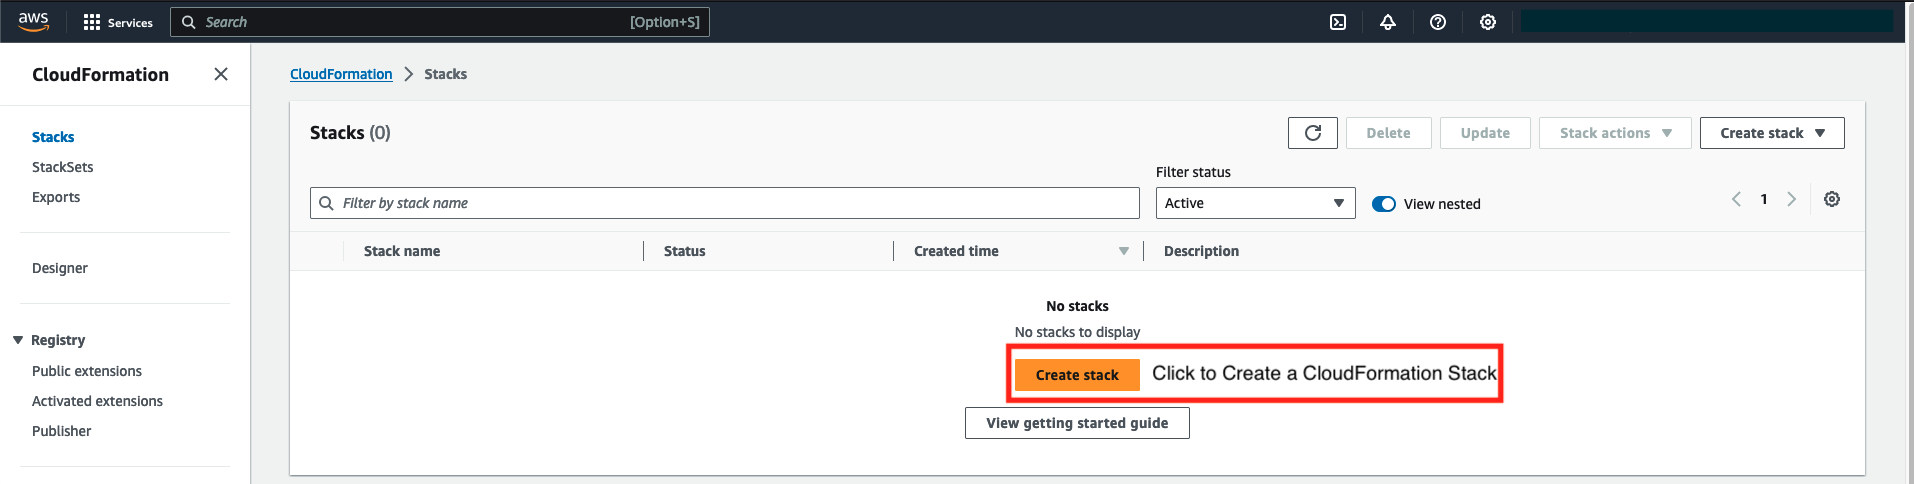This screenshot has height=484, width=1914.
Task: Open the top-right Create stack dropdown
Action: (x=1772, y=133)
